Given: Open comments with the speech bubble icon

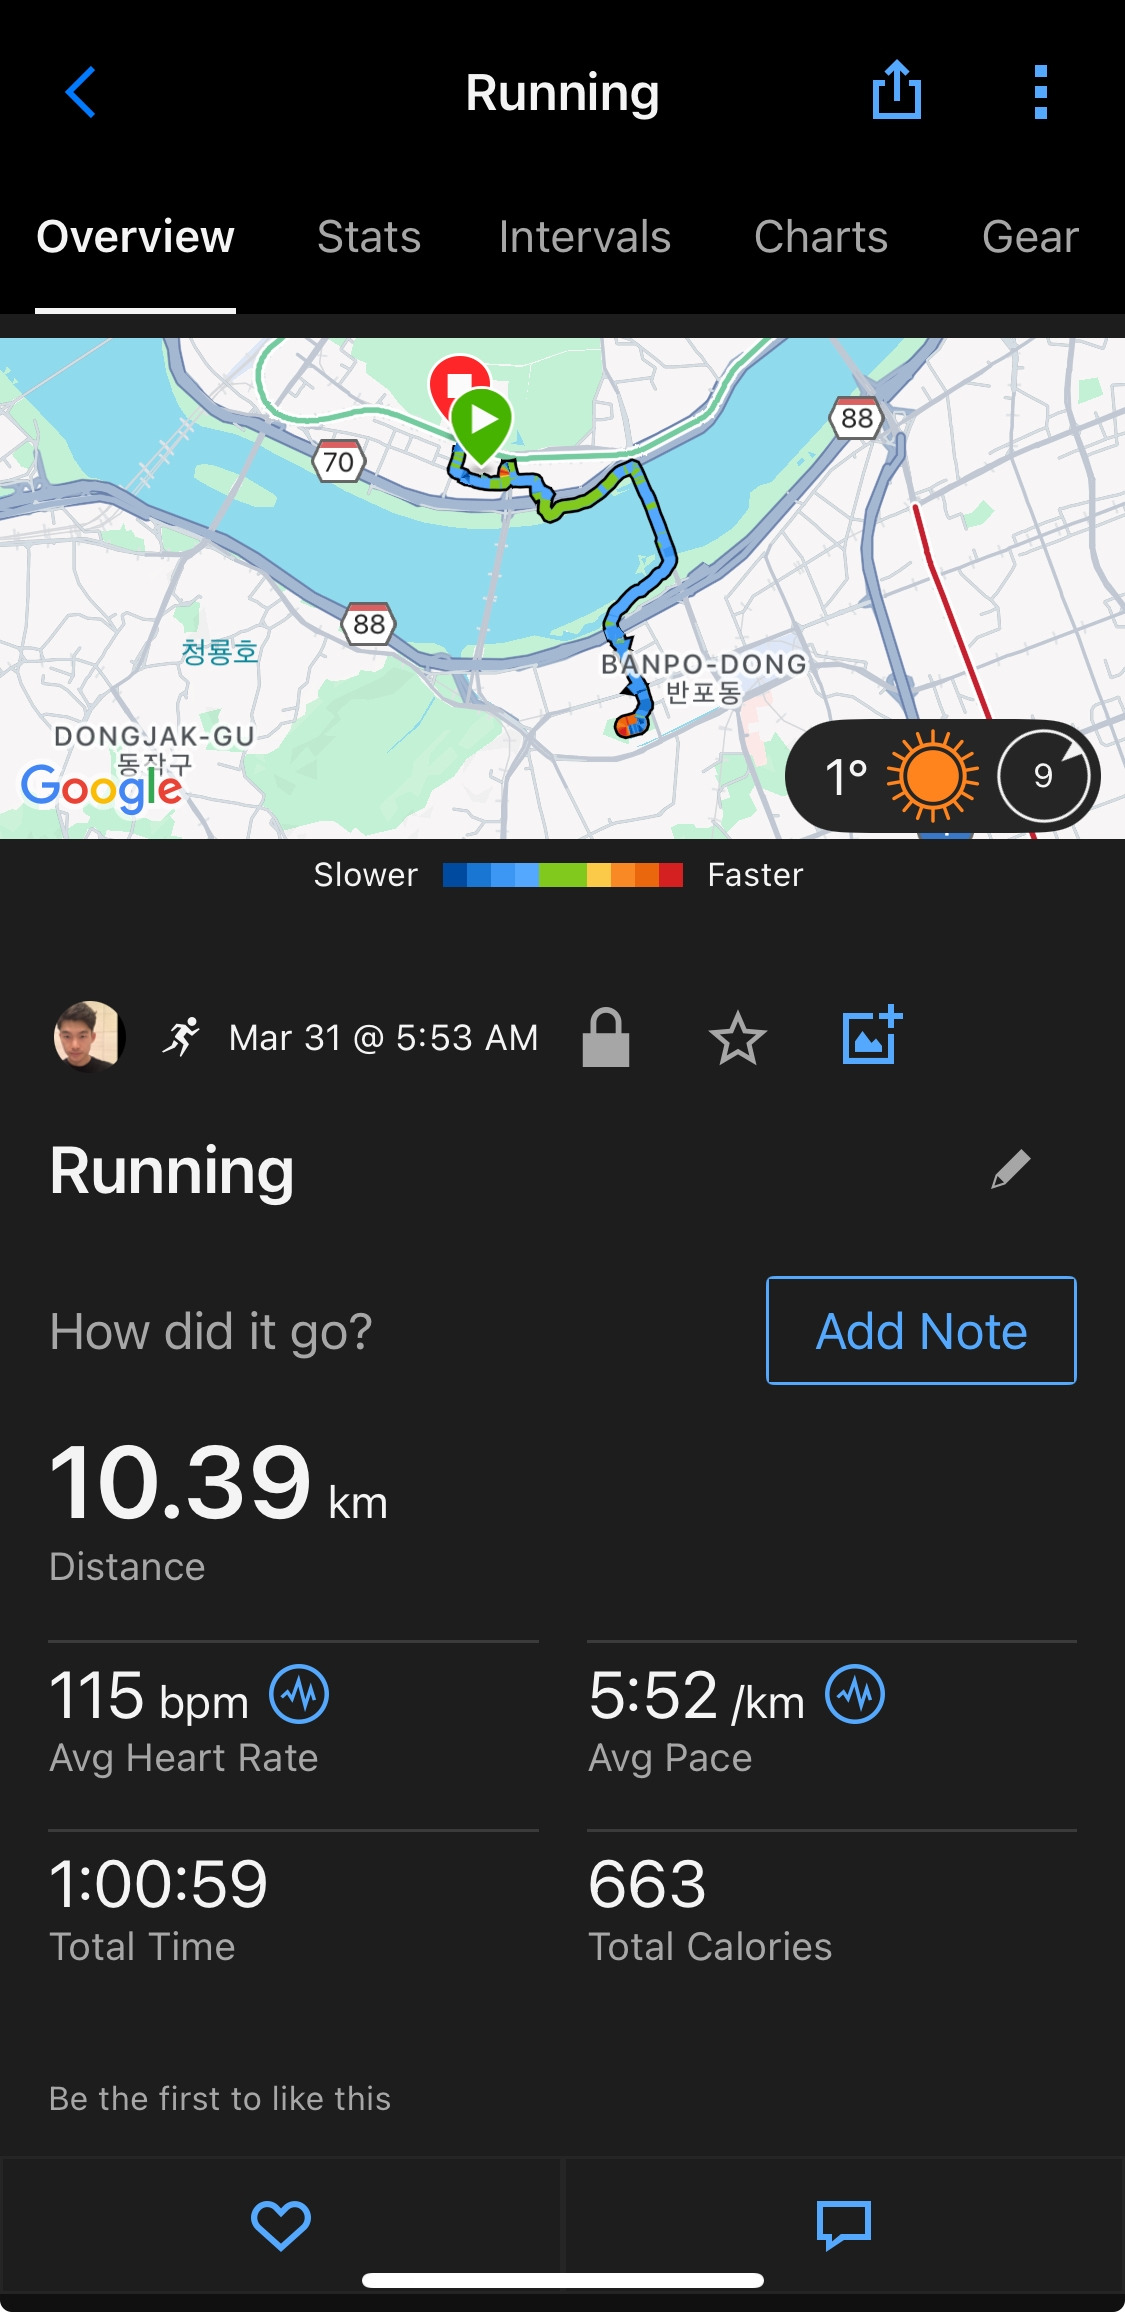Looking at the screenshot, I should [844, 2225].
